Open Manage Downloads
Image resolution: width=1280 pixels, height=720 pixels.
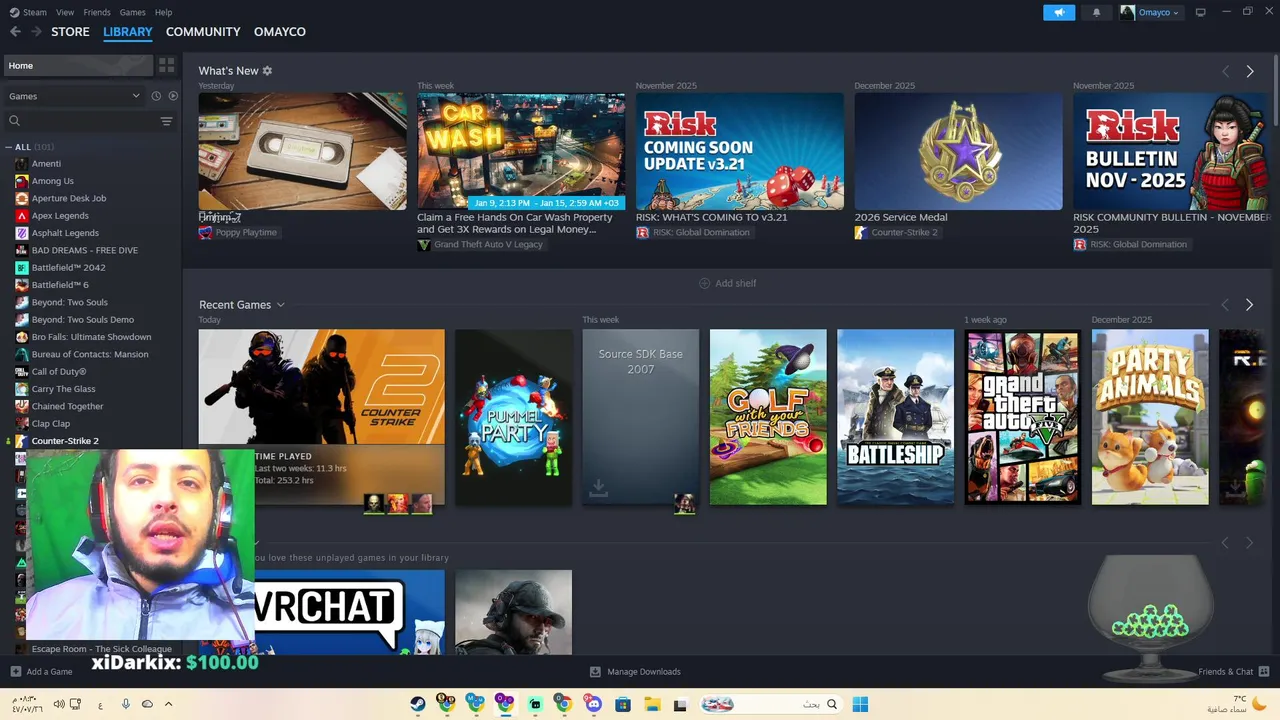point(635,672)
